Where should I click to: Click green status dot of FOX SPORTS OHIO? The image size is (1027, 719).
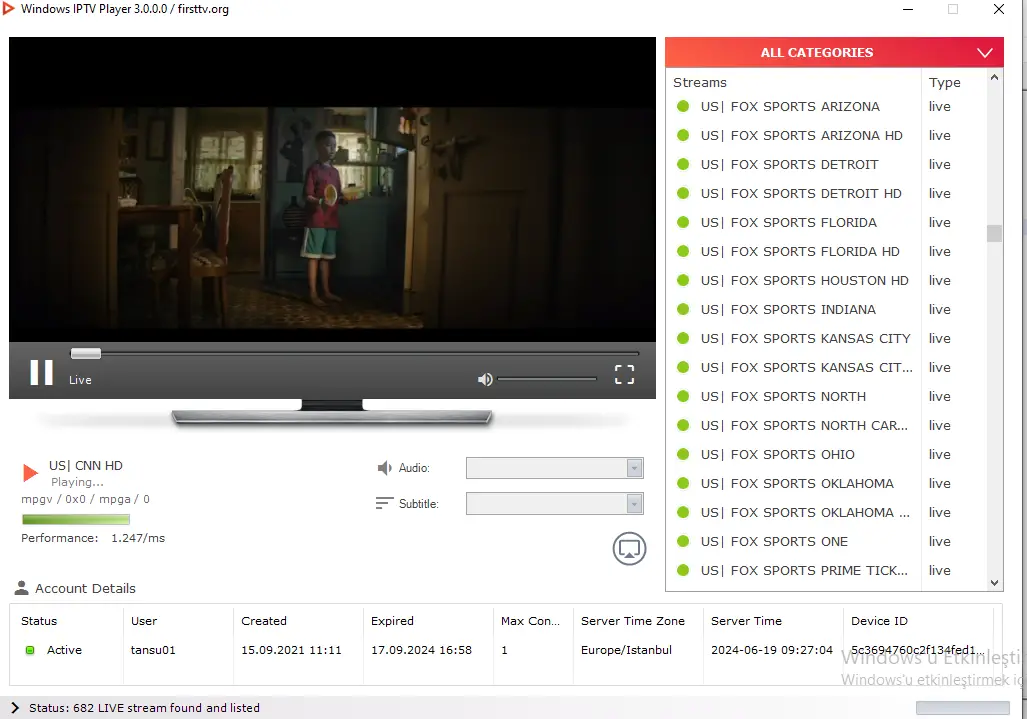pos(682,454)
